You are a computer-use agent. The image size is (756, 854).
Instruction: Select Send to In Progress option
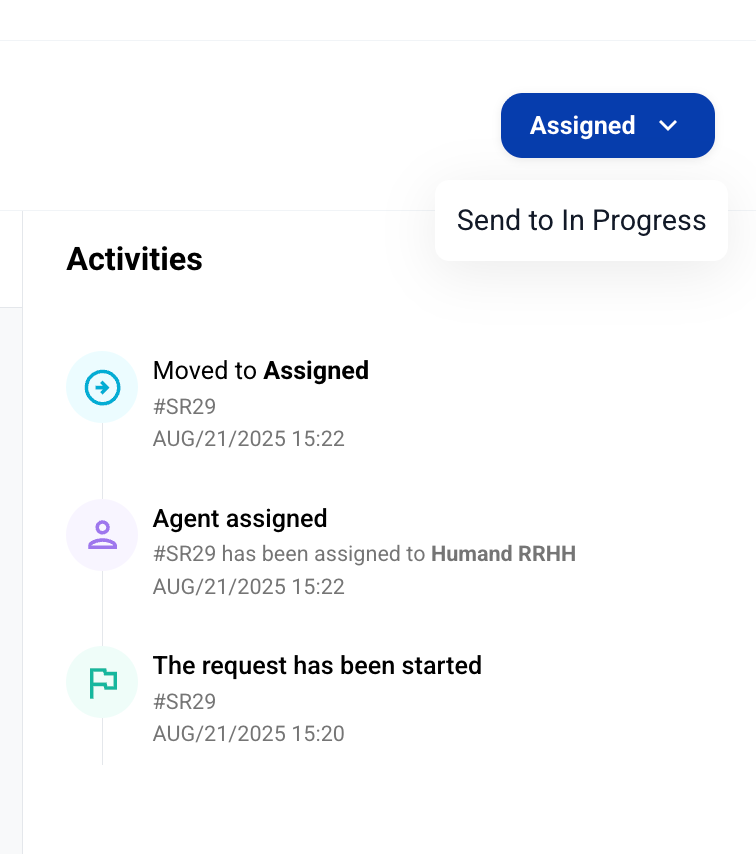(581, 220)
